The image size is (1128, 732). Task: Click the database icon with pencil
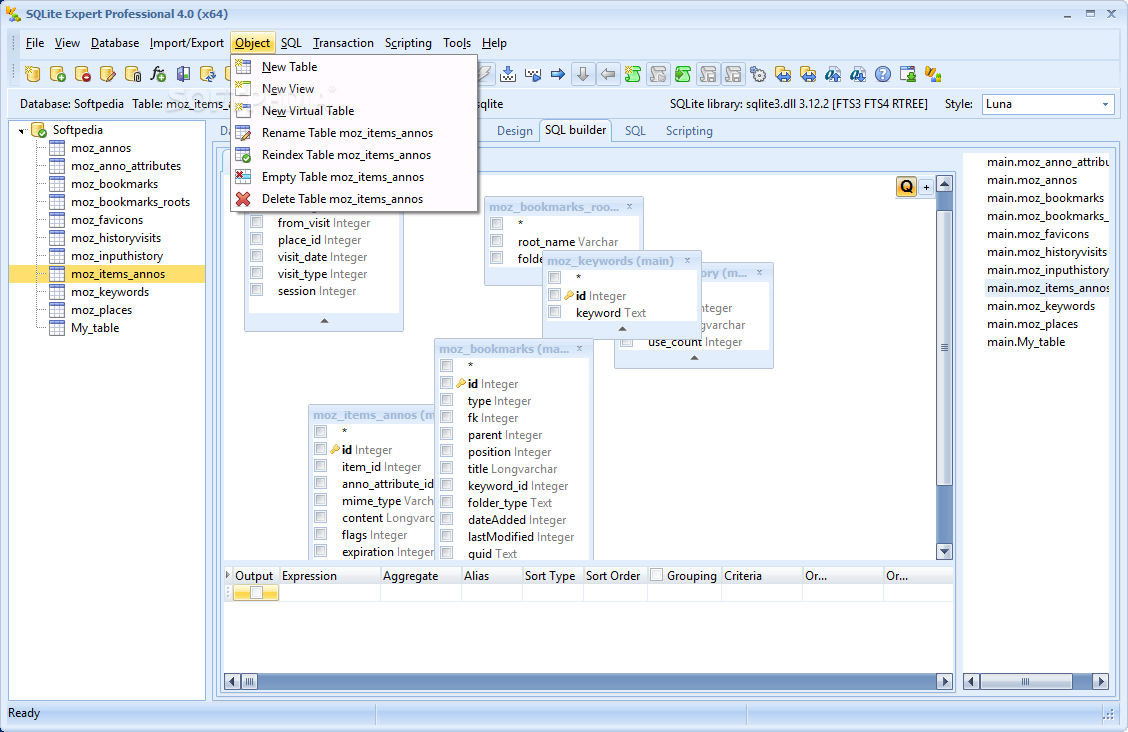coord(108,74)
